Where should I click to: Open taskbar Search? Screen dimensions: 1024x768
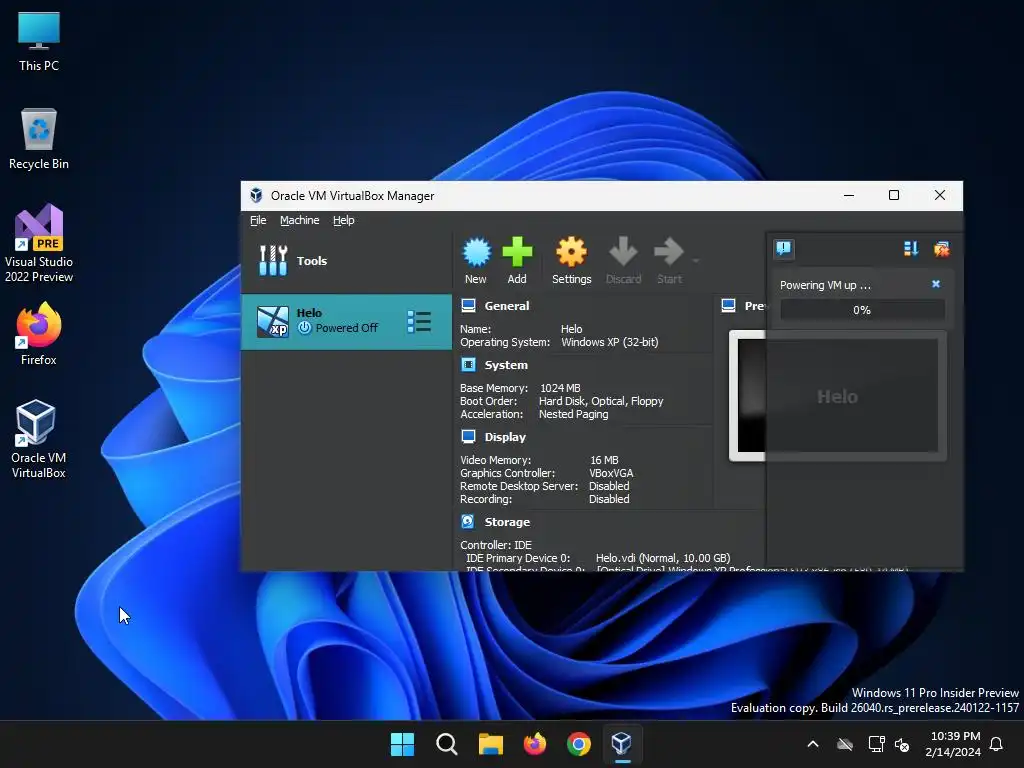[x=447, y=744]
